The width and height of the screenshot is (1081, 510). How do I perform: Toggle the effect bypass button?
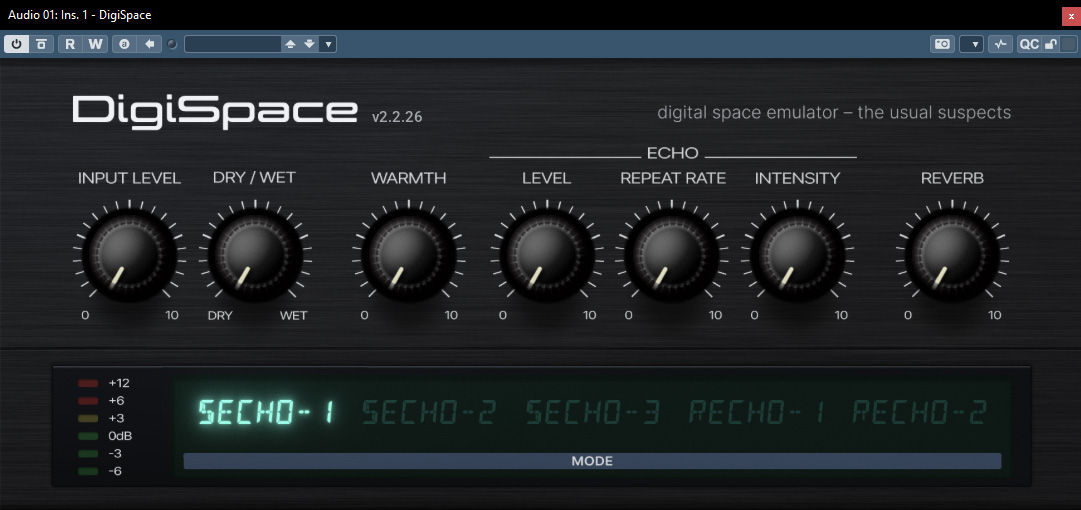point(41,44)
